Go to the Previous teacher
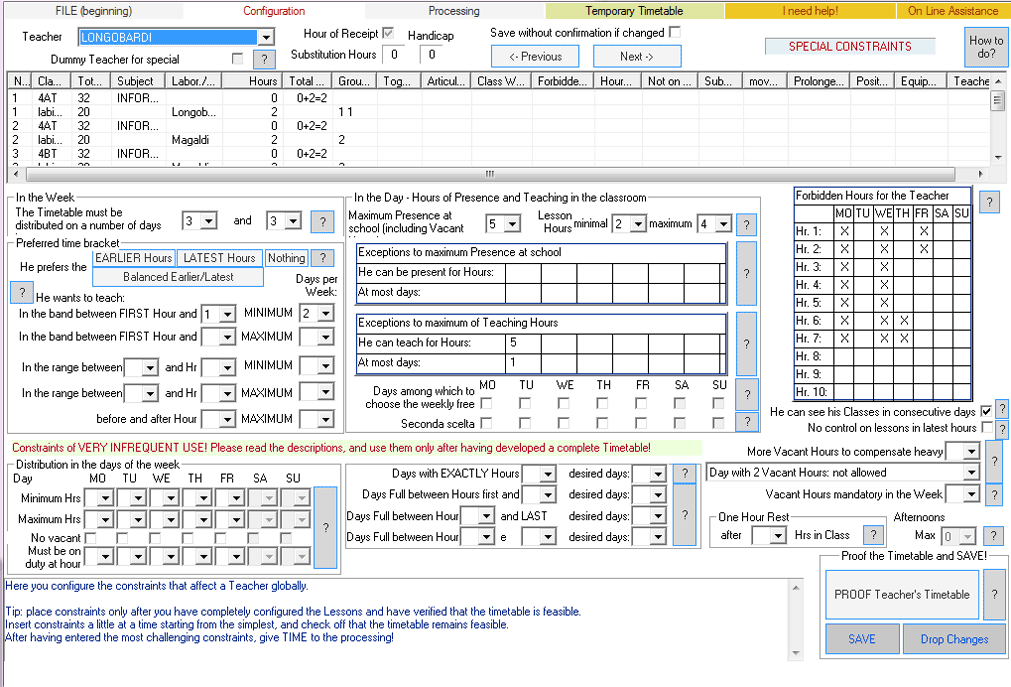 click(x=535, y=56)
